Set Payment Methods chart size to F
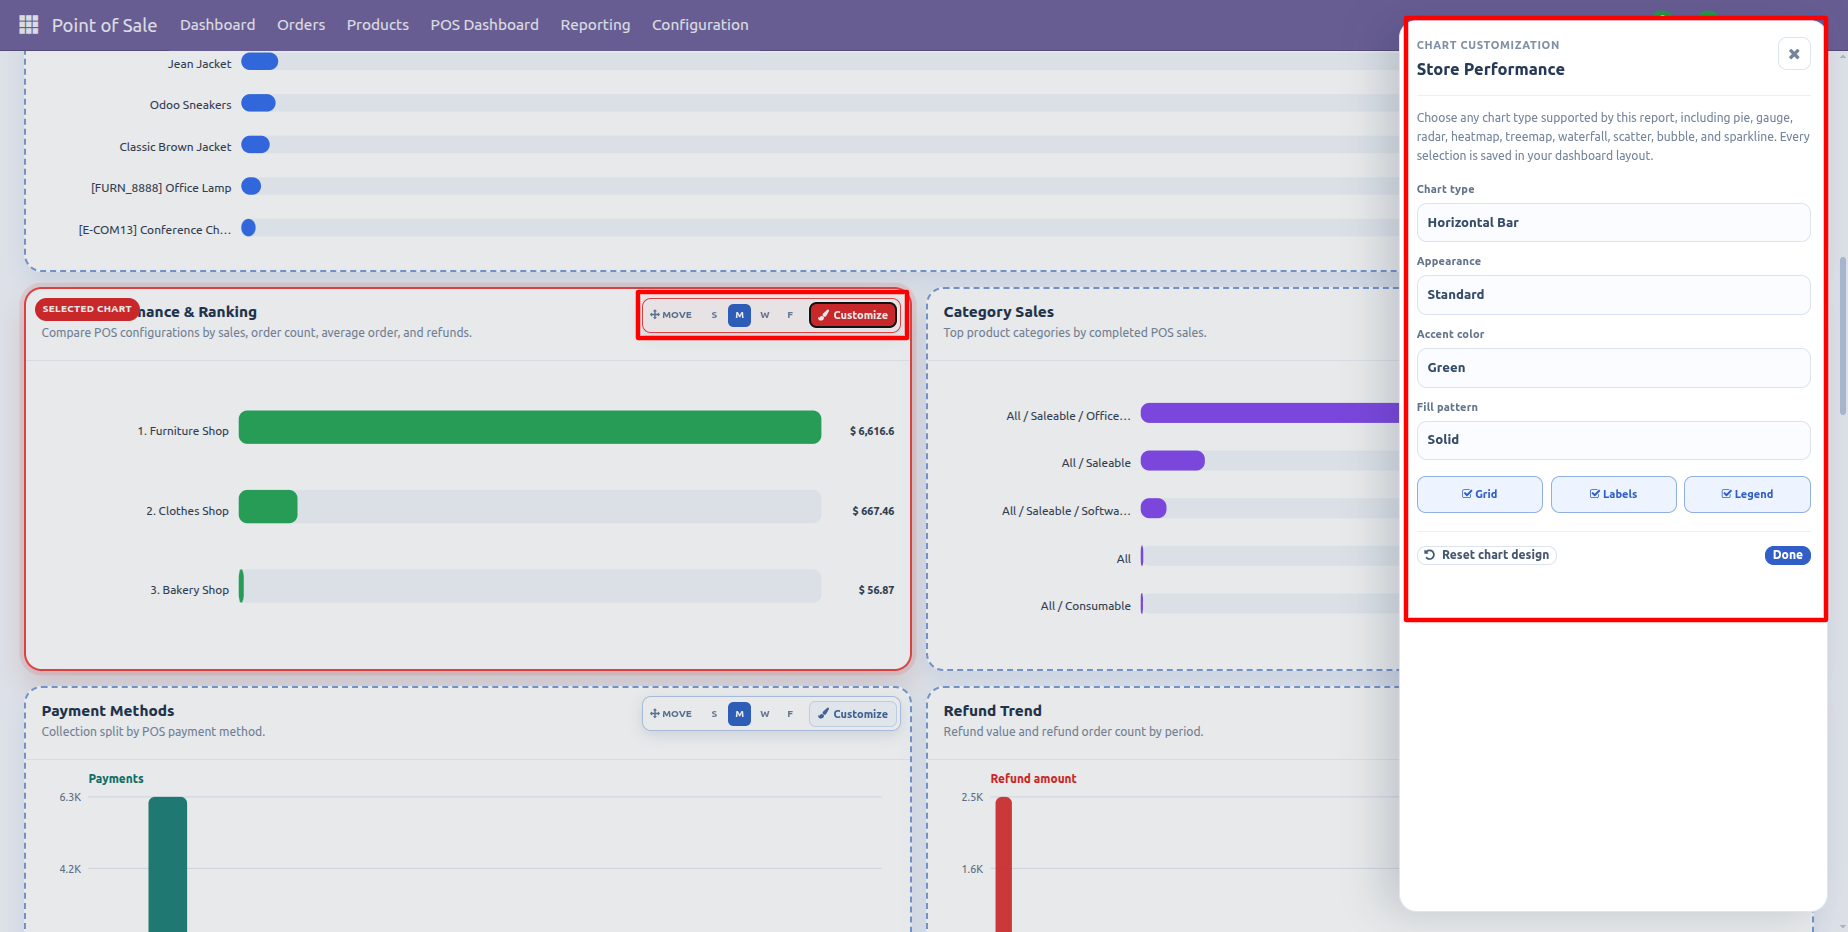1848x932 pixels. (790, 714)
